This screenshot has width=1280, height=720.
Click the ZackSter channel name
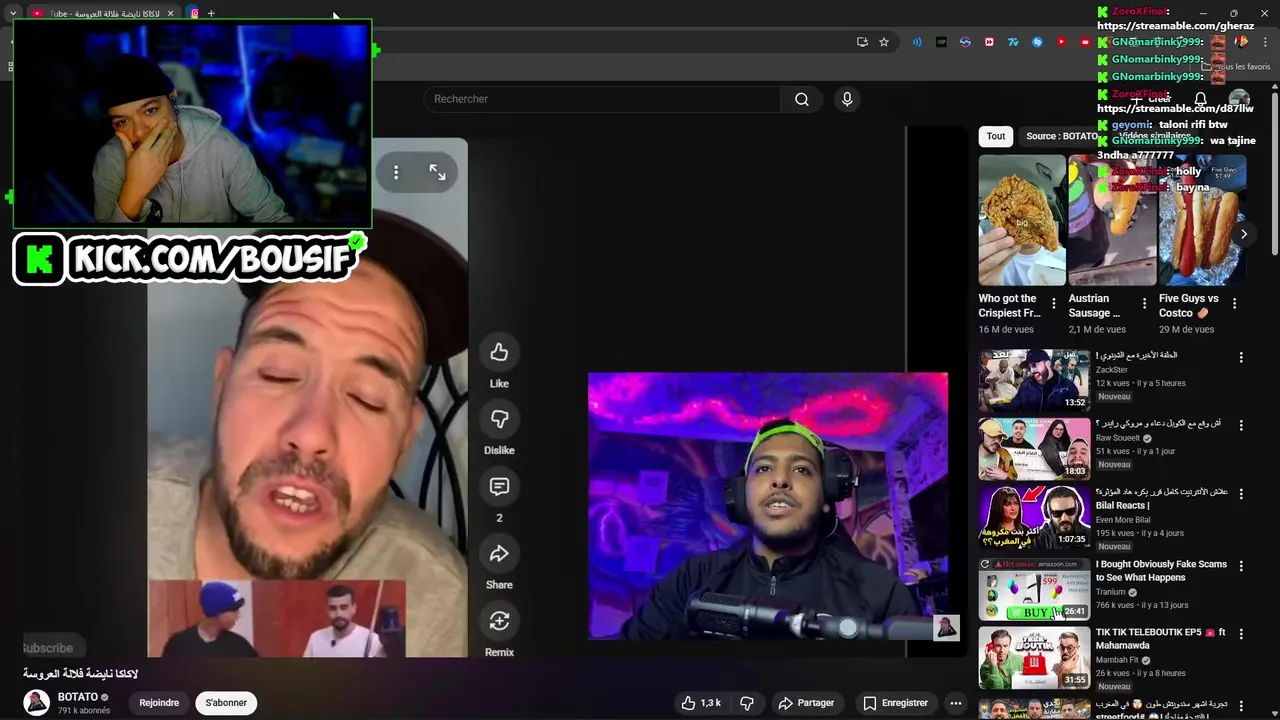click(x=1111, y=370)
